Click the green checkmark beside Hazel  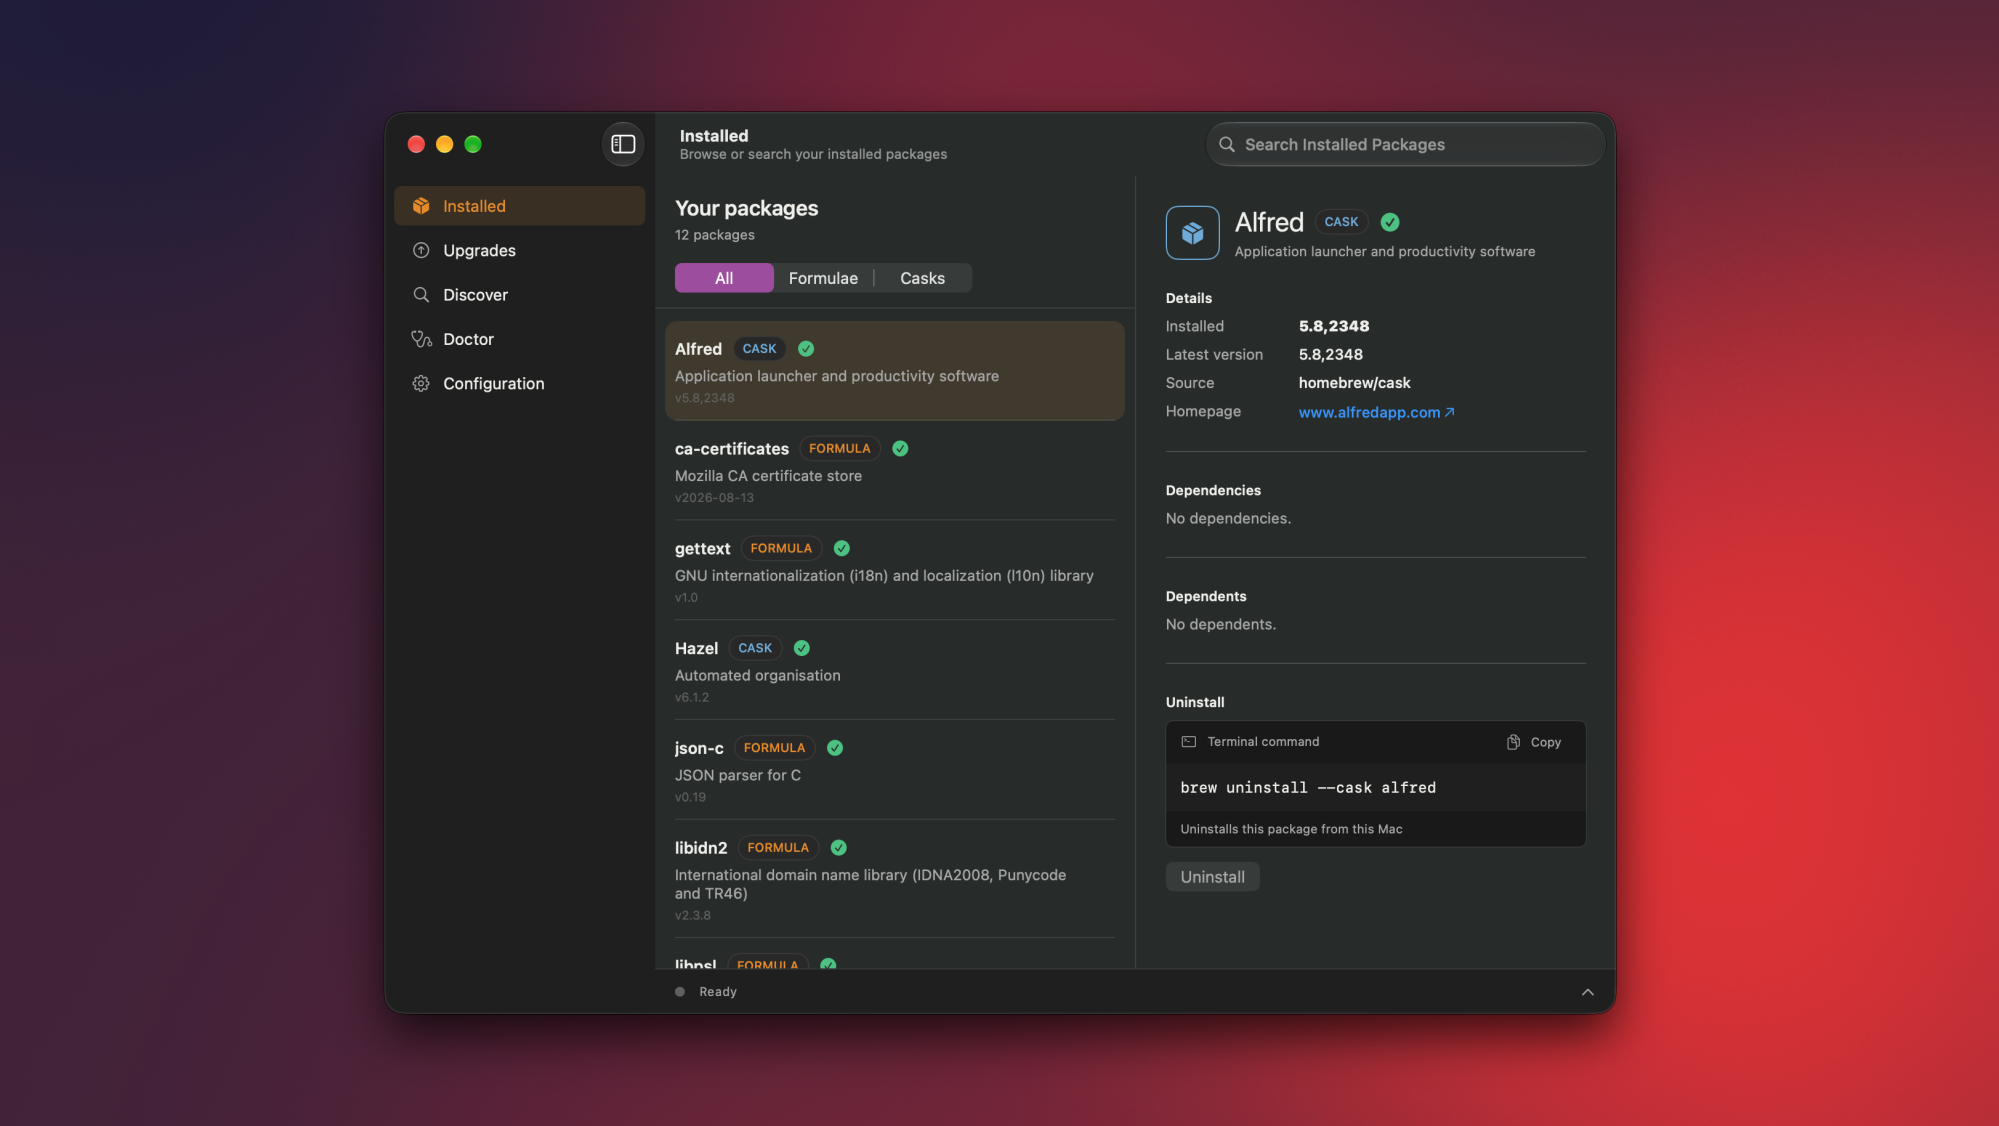click(x=802, y=648)
